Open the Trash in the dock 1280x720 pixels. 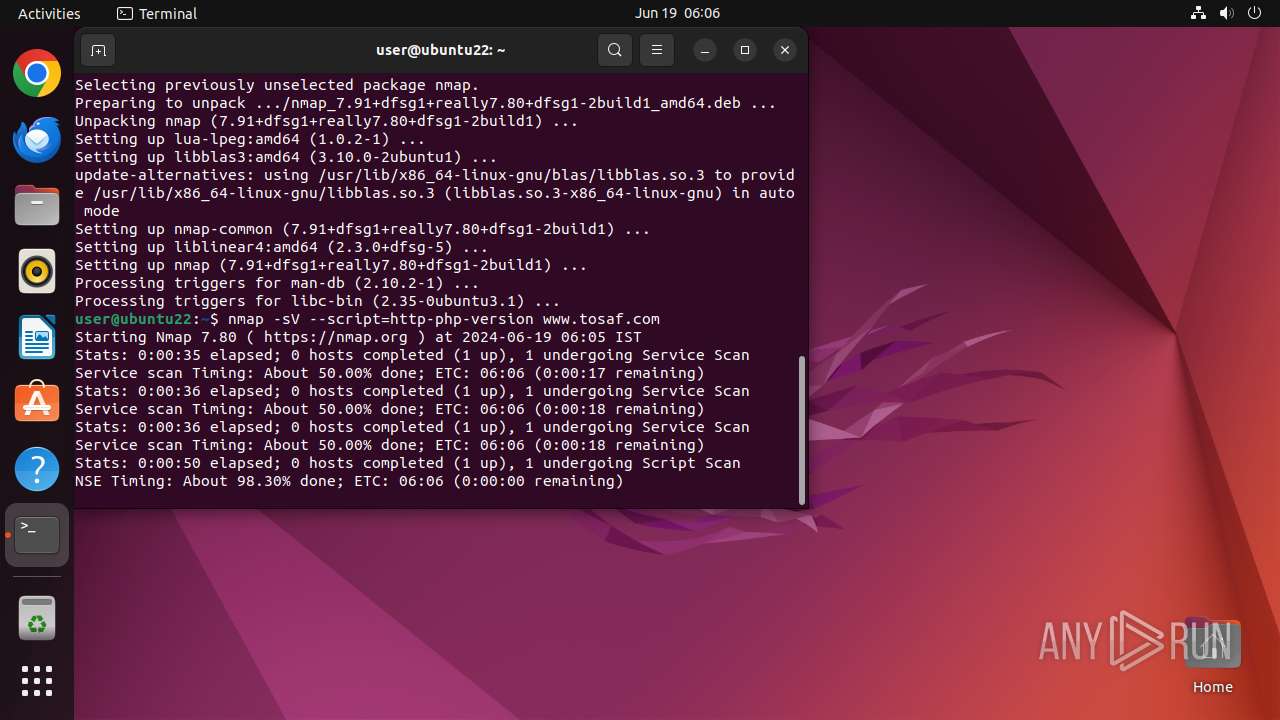click(x=37, y=618)
